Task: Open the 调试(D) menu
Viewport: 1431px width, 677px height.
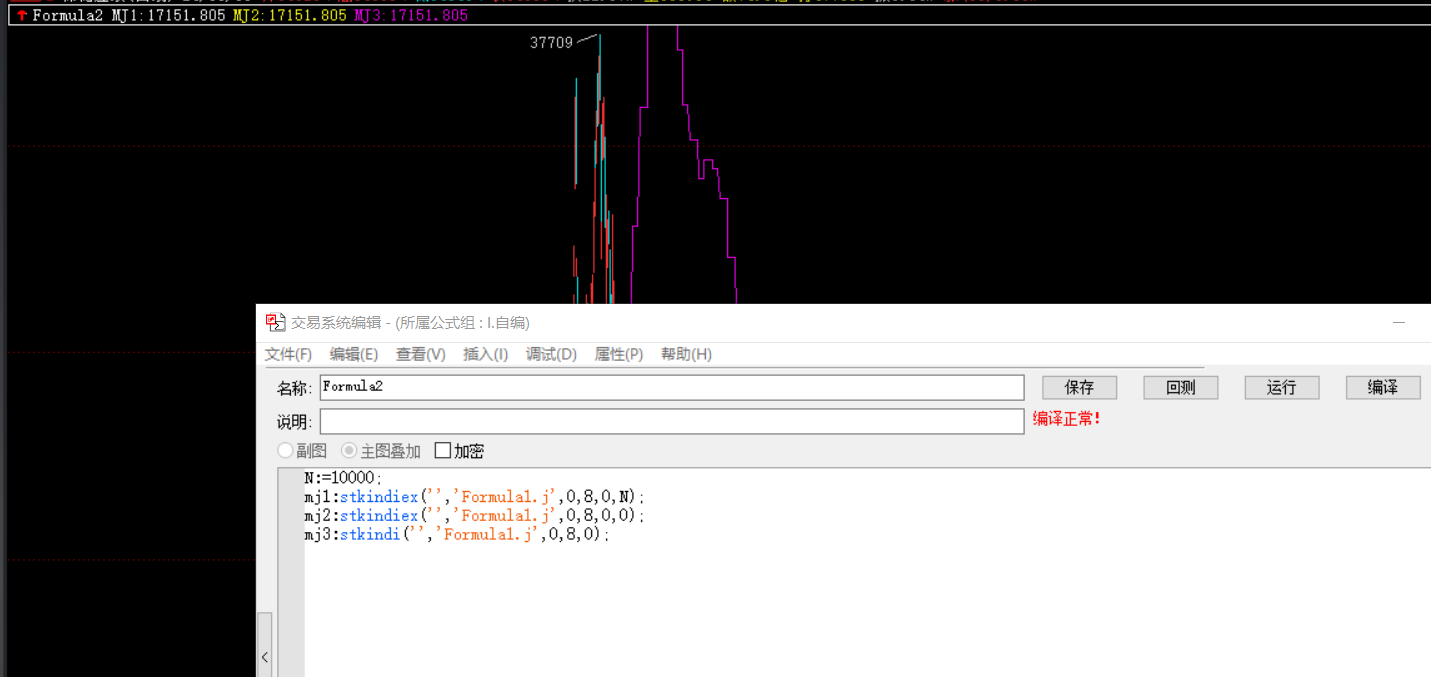Action: (551, 354)
